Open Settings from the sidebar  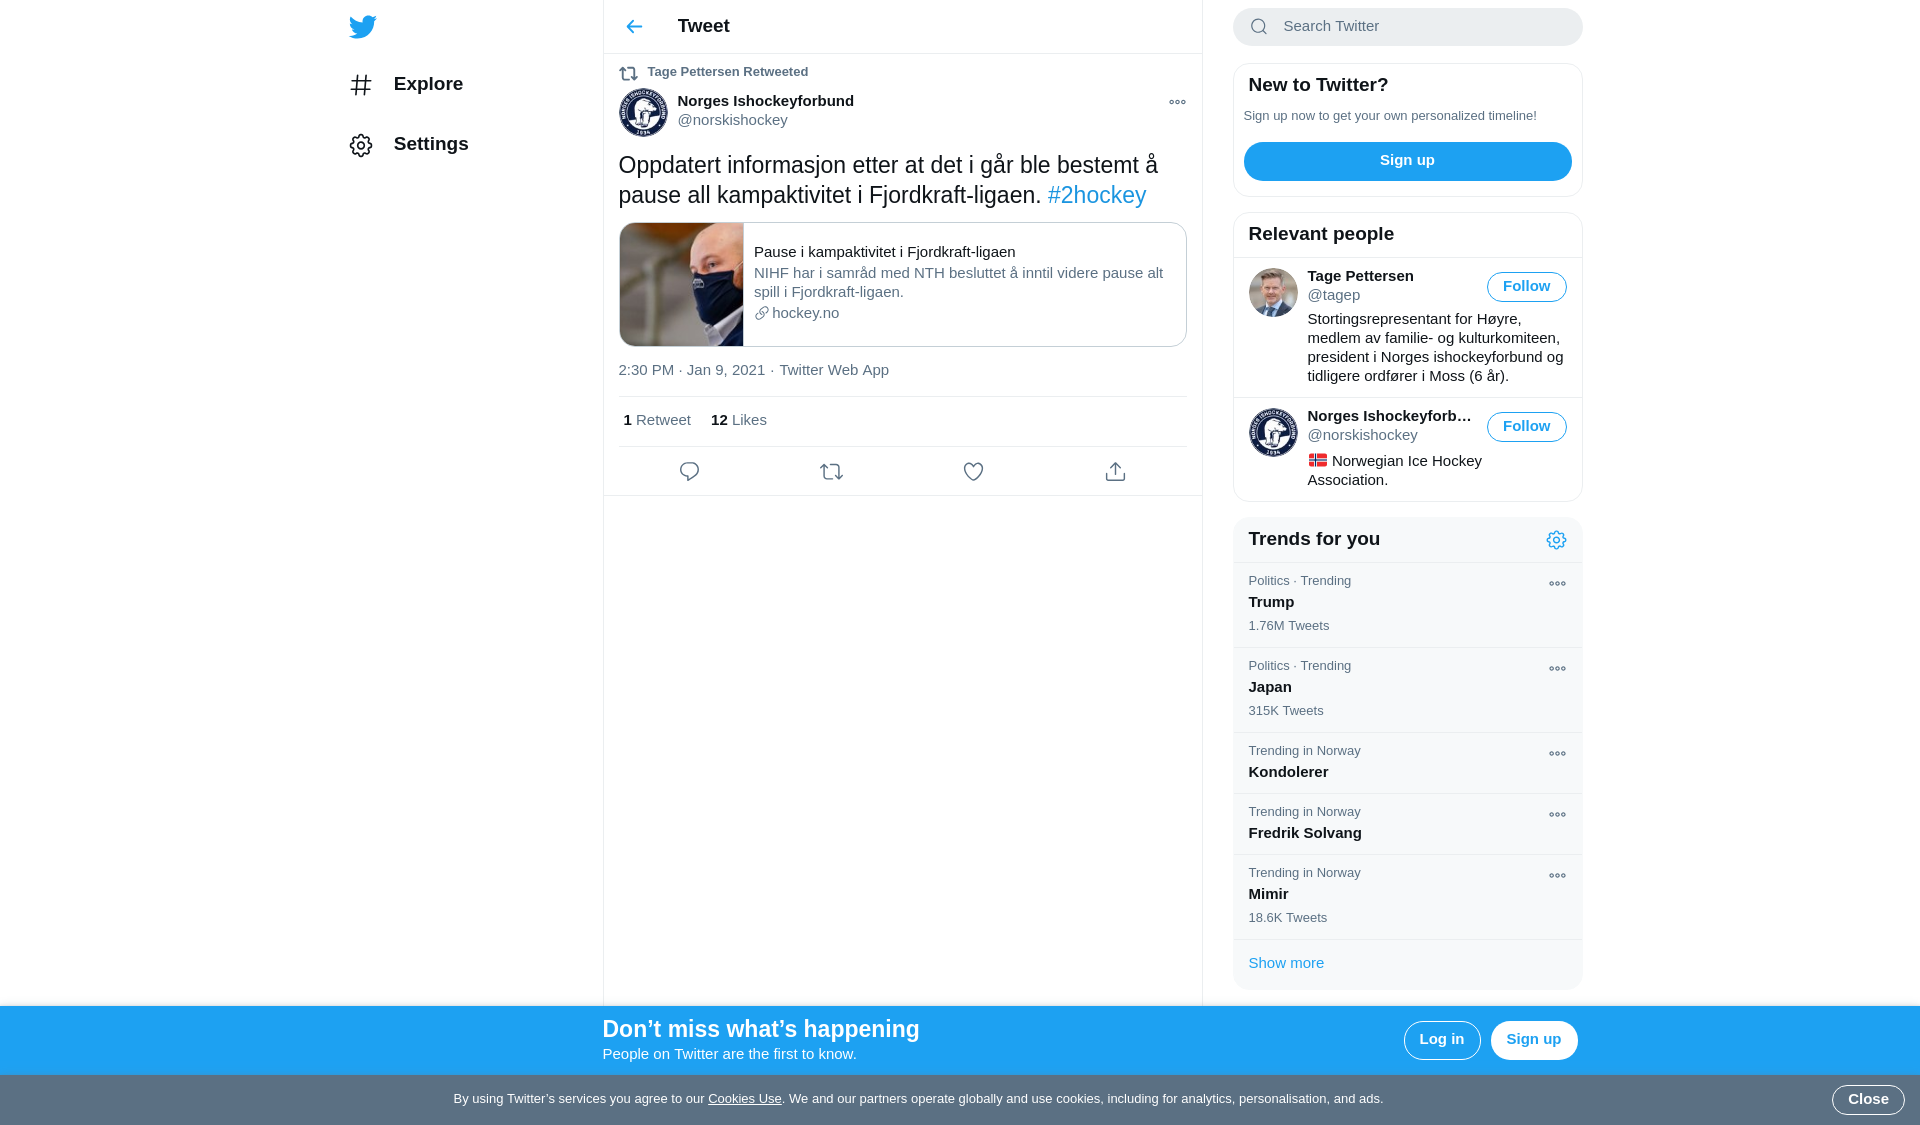pos(409,145)
